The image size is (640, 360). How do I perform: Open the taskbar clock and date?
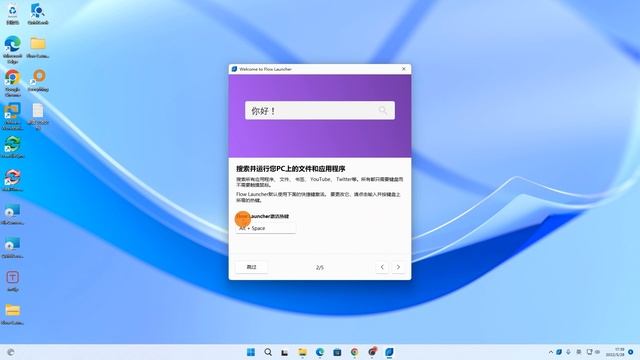point(616,352)
